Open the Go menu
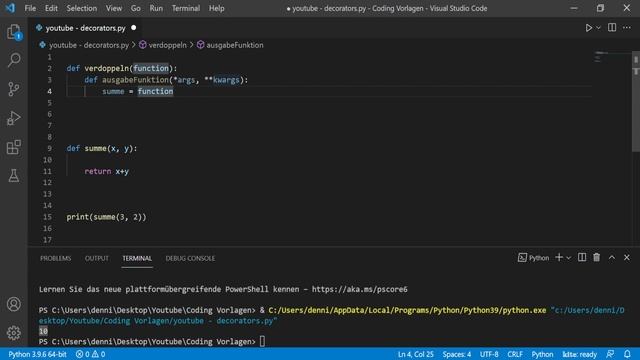 pos(136,8)
